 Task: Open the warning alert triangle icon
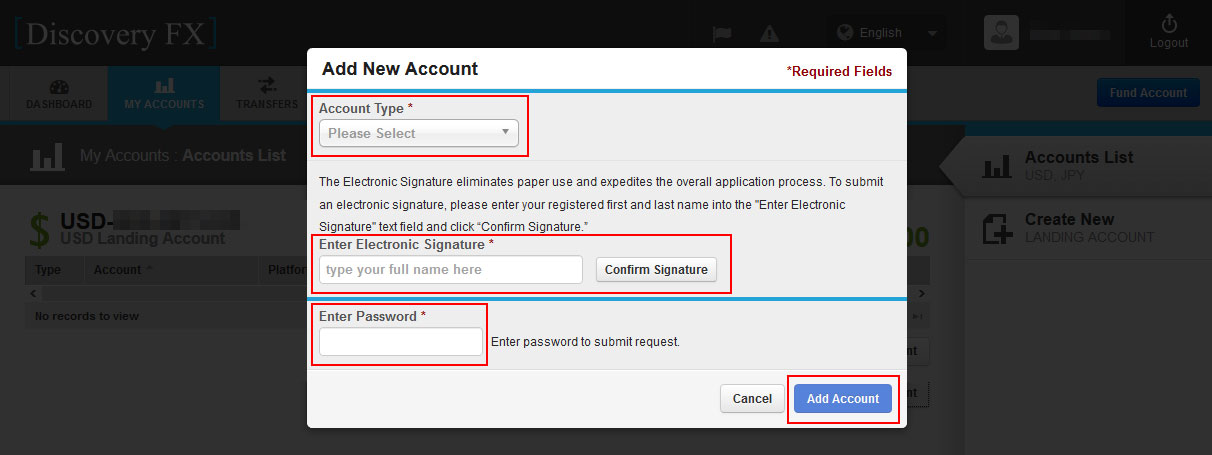769,33
